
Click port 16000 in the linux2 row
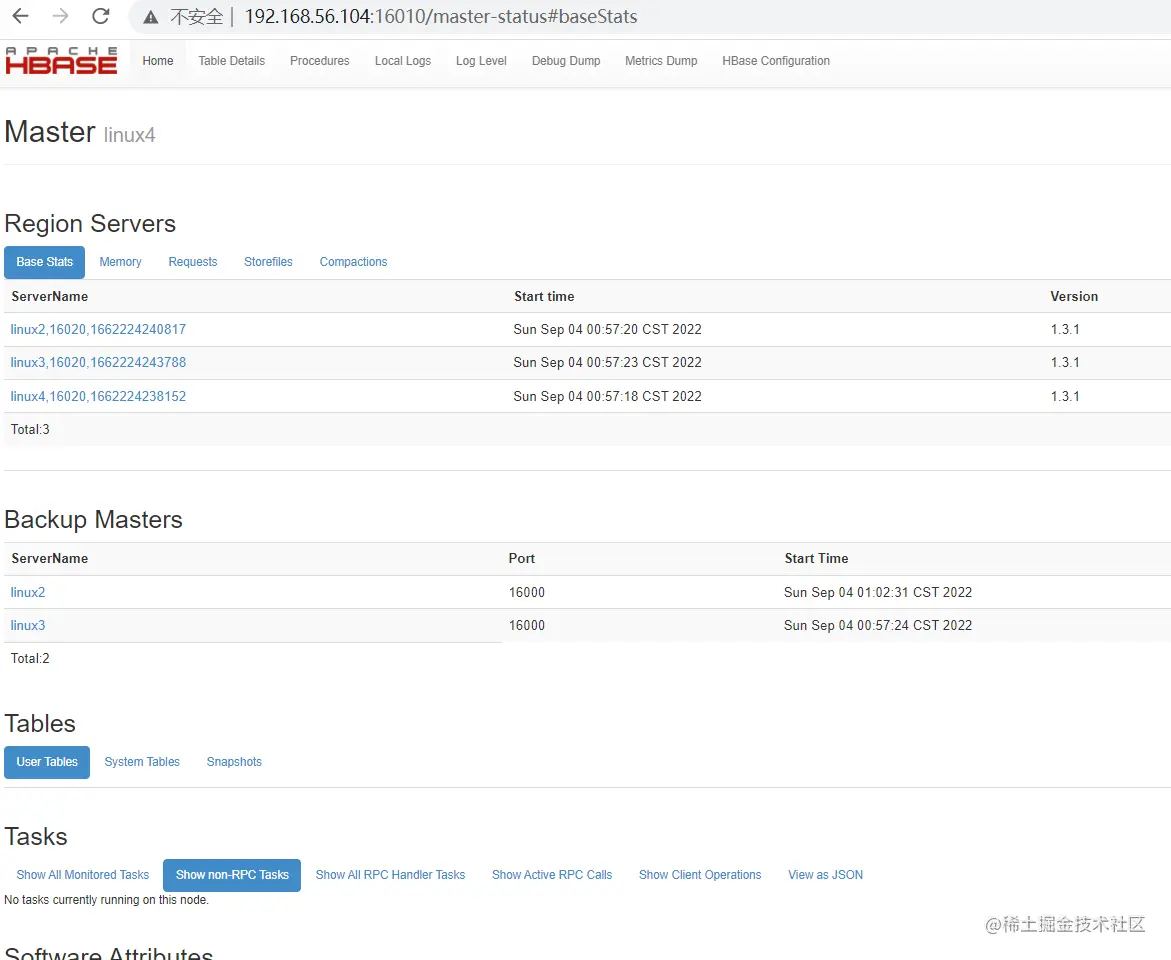[527, 592]
